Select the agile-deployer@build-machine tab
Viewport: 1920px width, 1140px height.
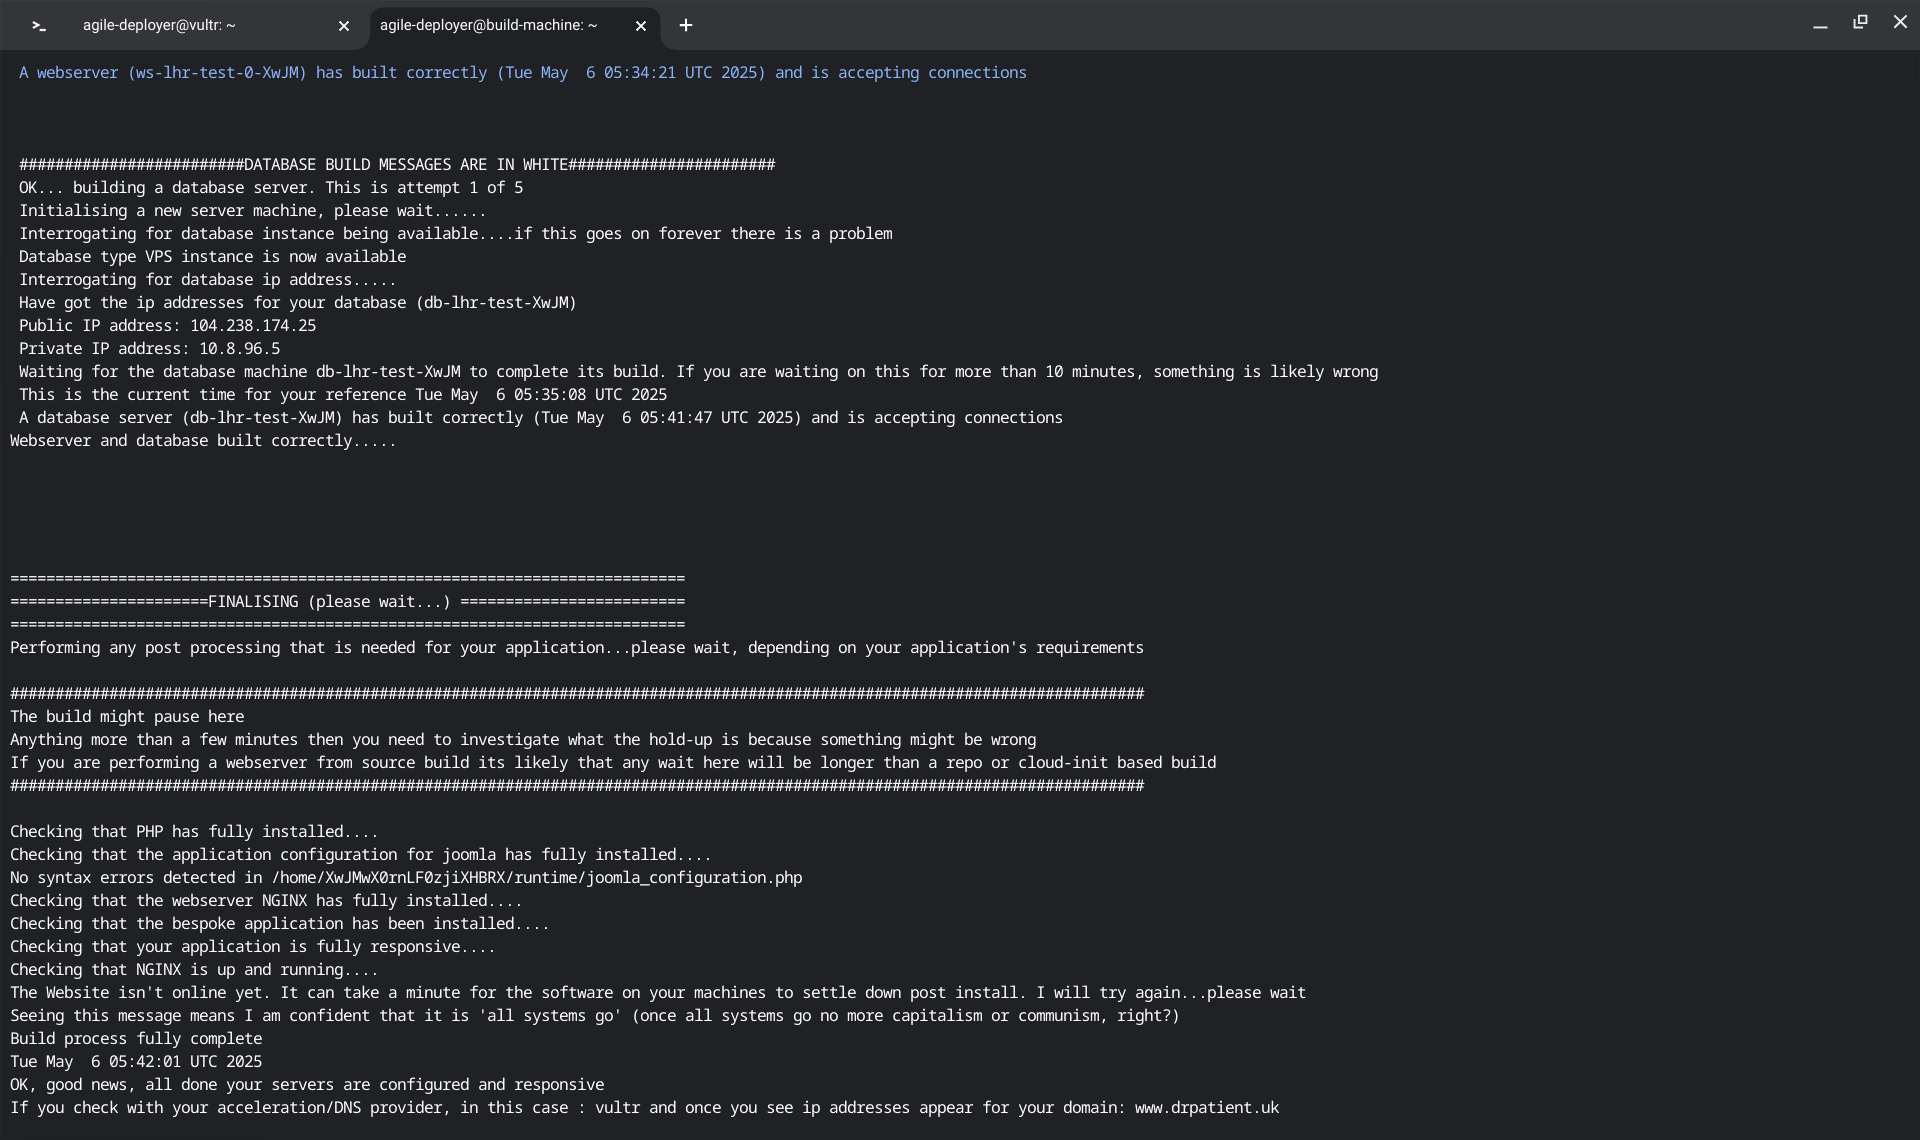coord(488,26)
